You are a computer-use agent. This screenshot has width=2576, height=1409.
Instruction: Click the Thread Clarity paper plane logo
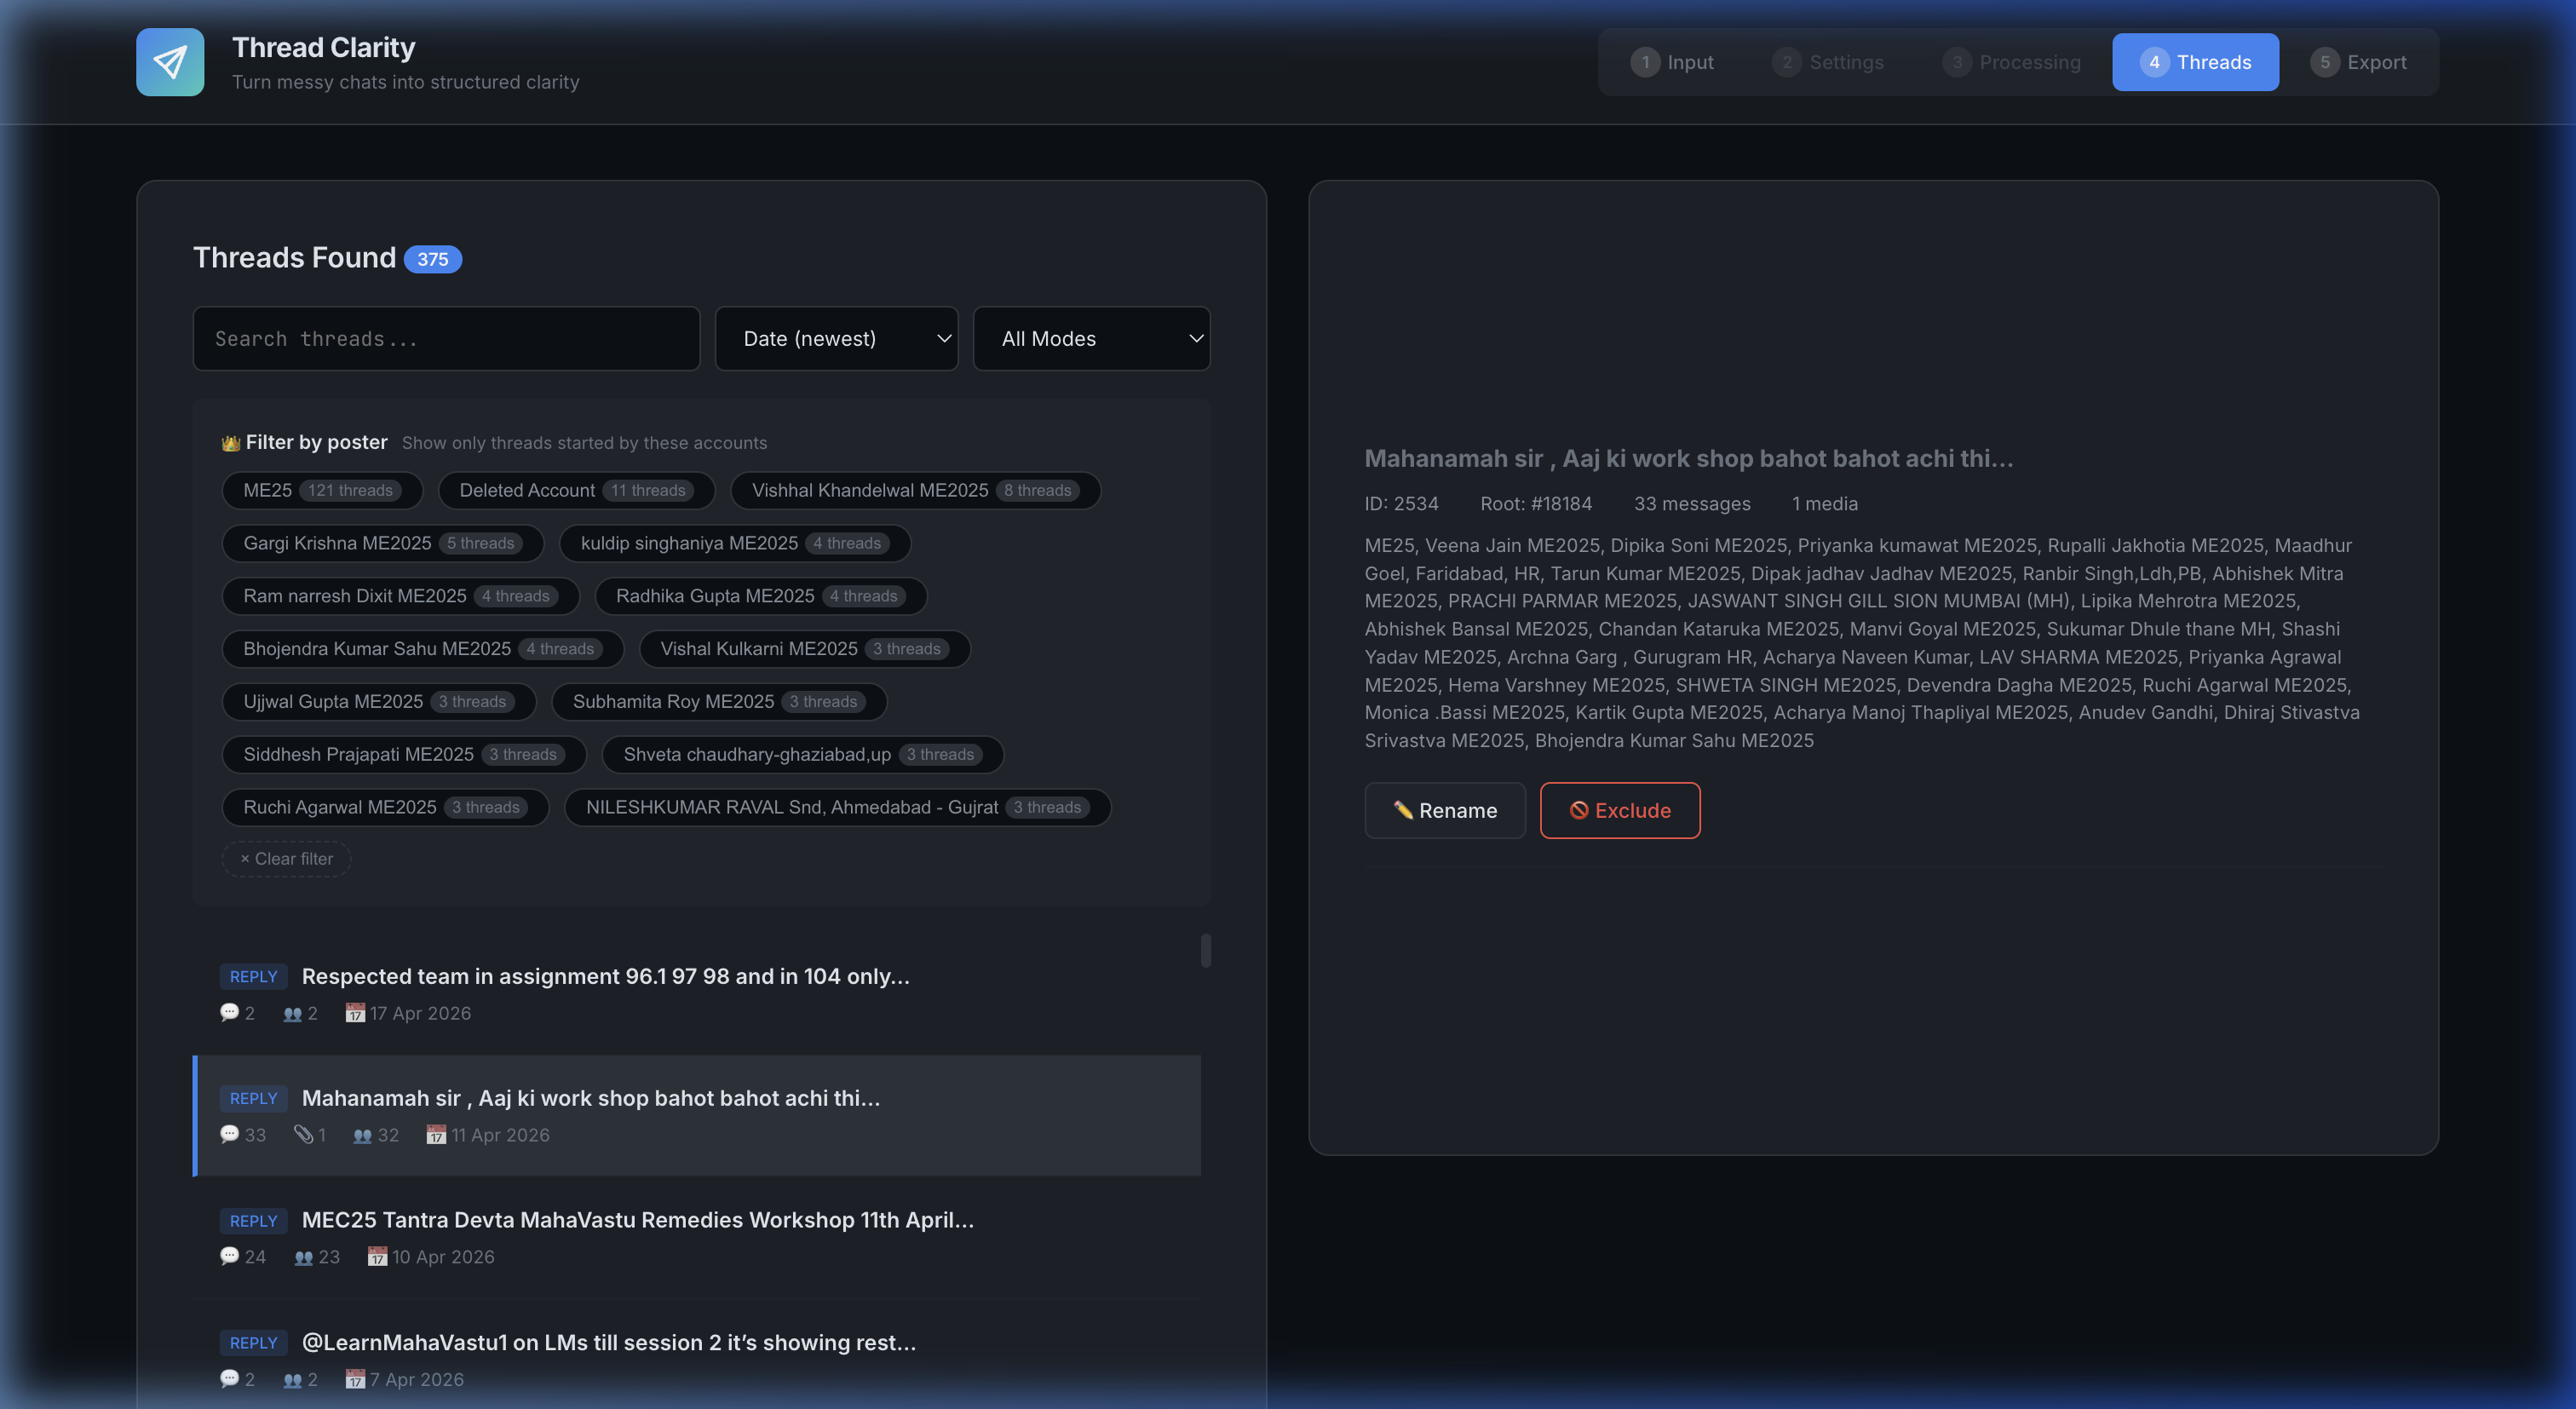point(169,61)
